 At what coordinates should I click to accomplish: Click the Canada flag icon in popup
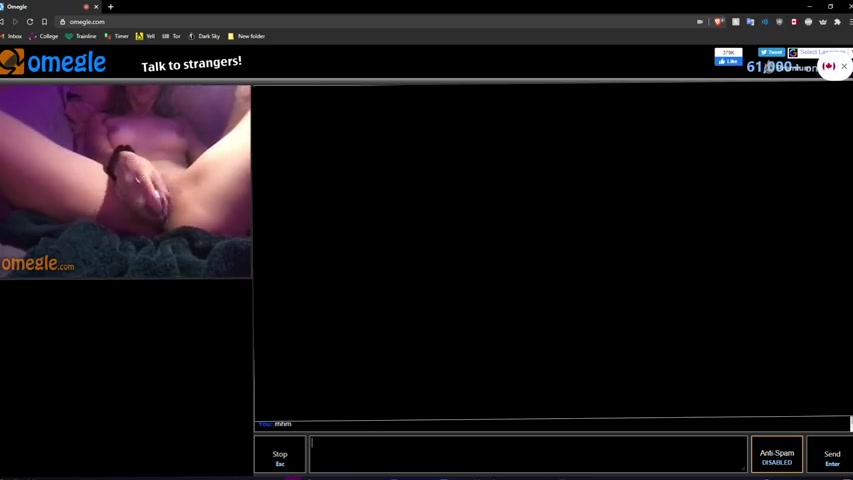coord(829,66)
